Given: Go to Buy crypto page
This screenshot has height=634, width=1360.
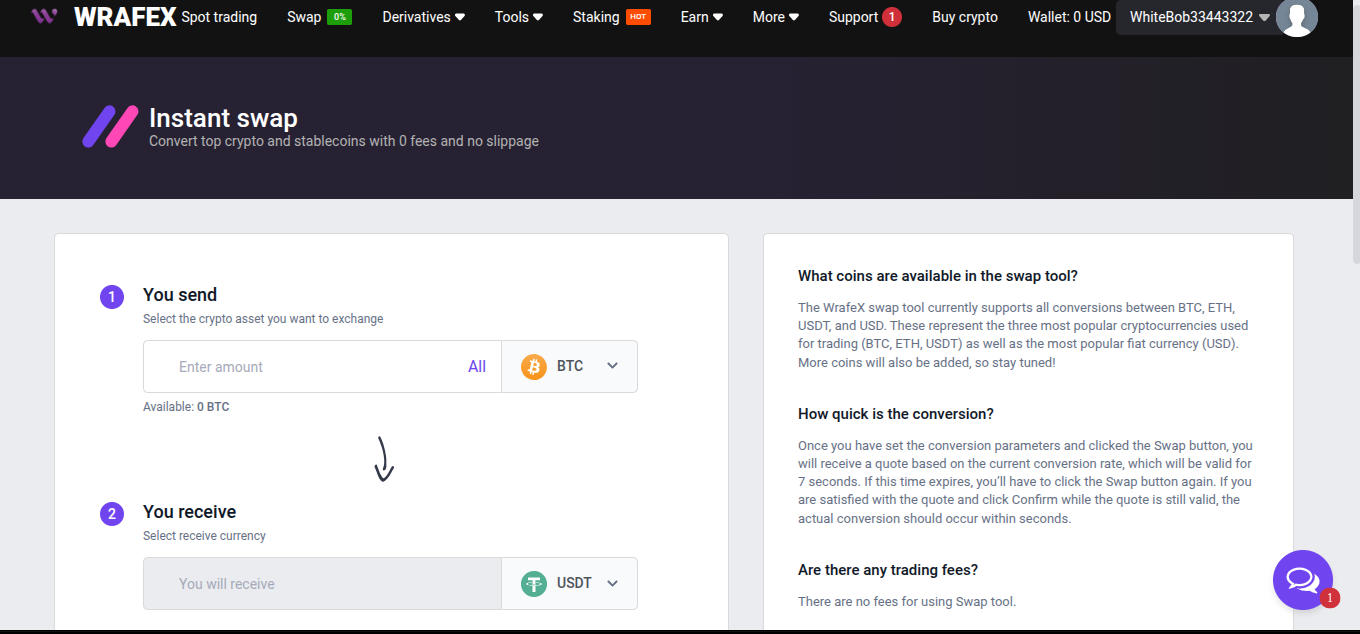Looking at the screenshot, I should point(964,17).
